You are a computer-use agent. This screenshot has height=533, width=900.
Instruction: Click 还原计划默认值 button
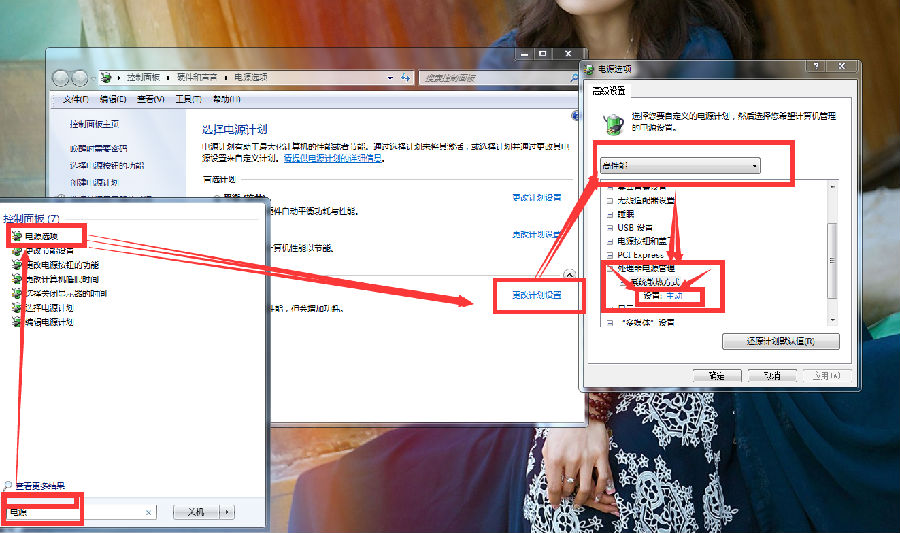[780, 342]
